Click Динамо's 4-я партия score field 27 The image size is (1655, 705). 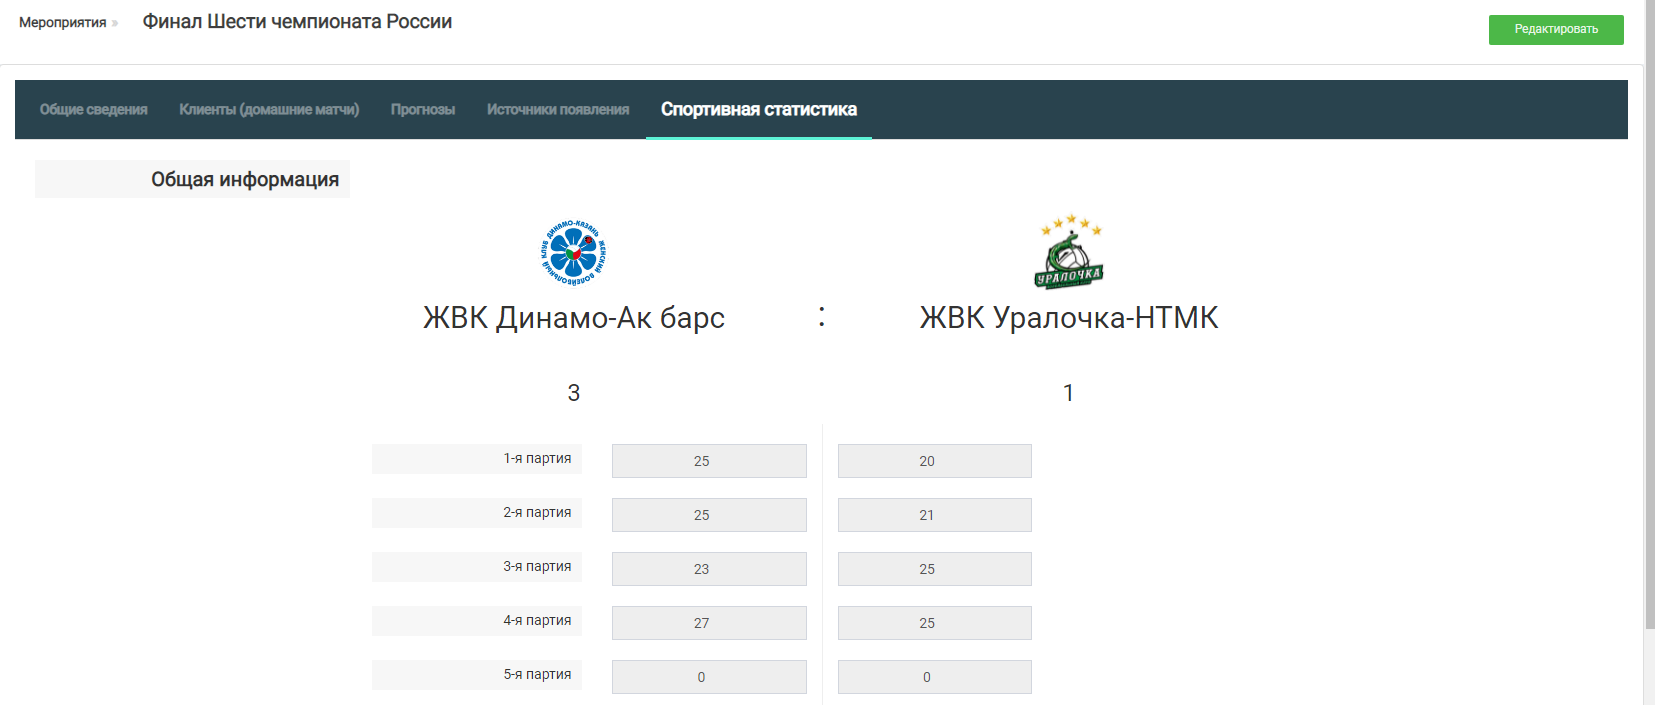709,623
